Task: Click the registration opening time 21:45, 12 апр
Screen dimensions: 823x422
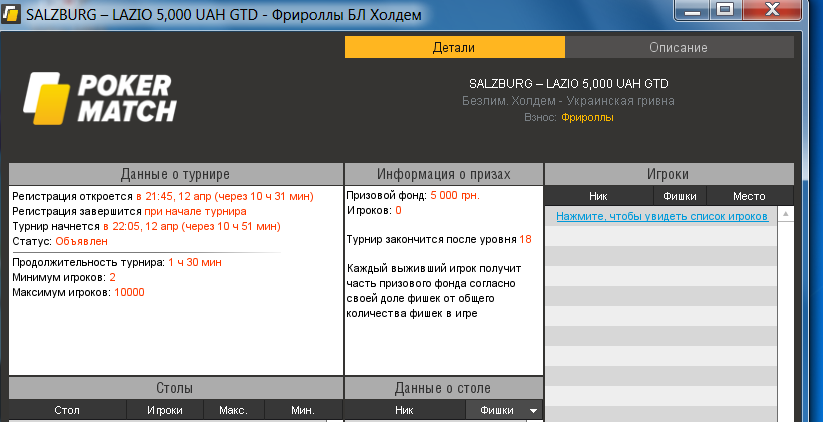Action: click(x=178, y=196)
